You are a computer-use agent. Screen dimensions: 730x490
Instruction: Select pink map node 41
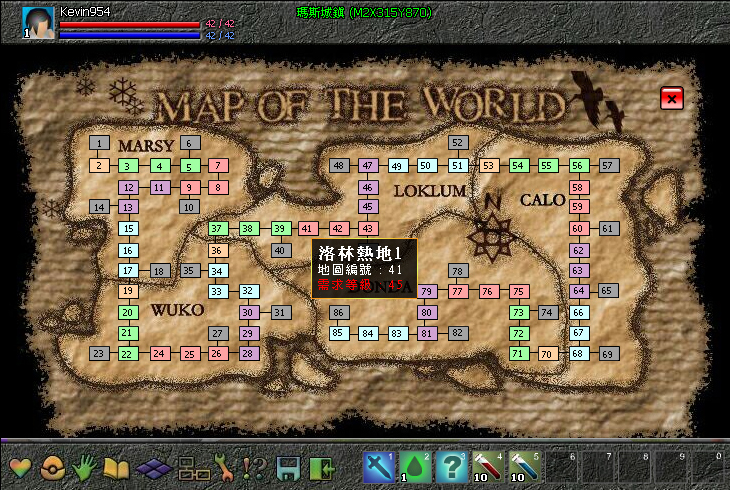coord(308,228)
